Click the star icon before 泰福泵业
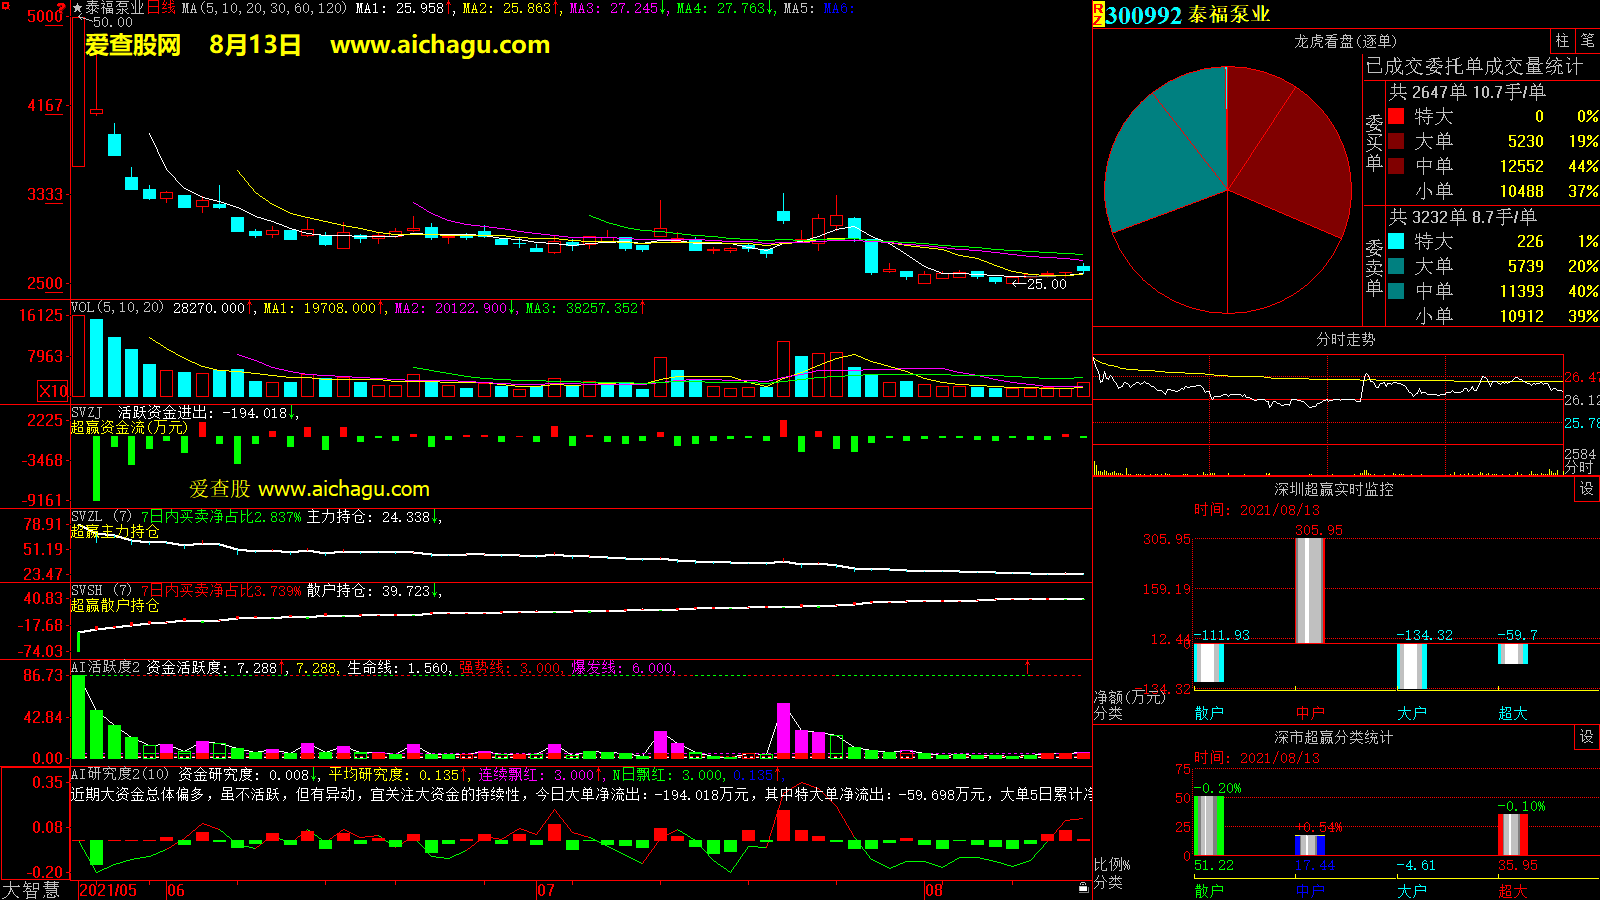The image size is (1600, 900). [77, 8]
